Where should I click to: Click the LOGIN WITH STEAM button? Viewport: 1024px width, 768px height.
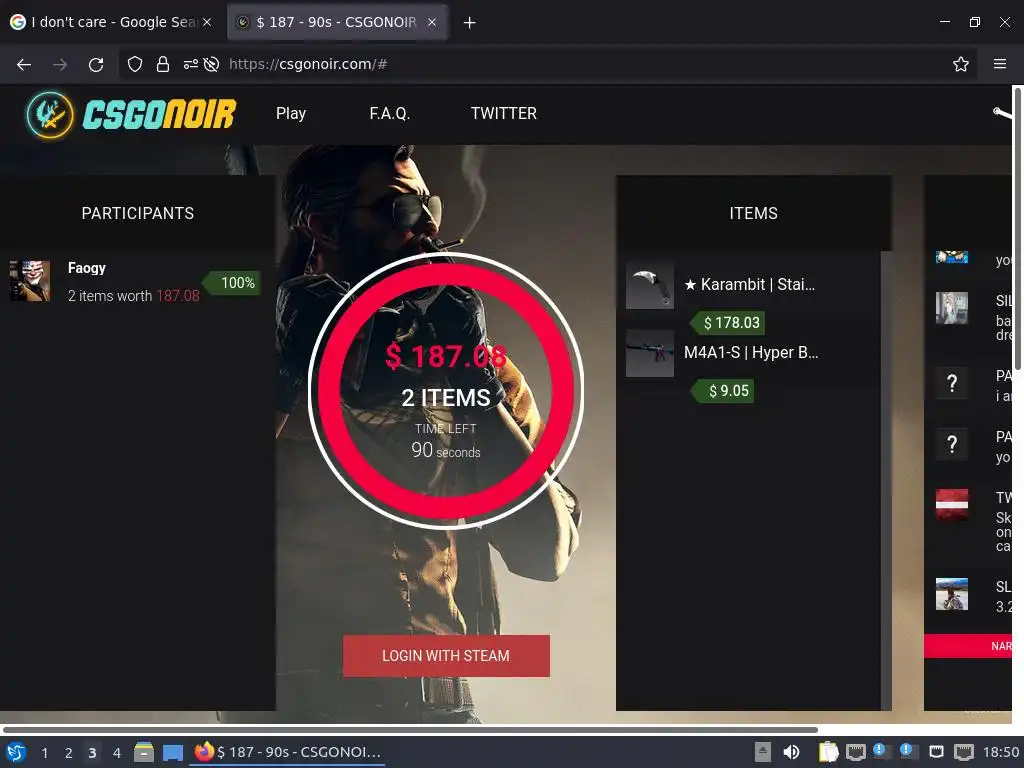446,656
